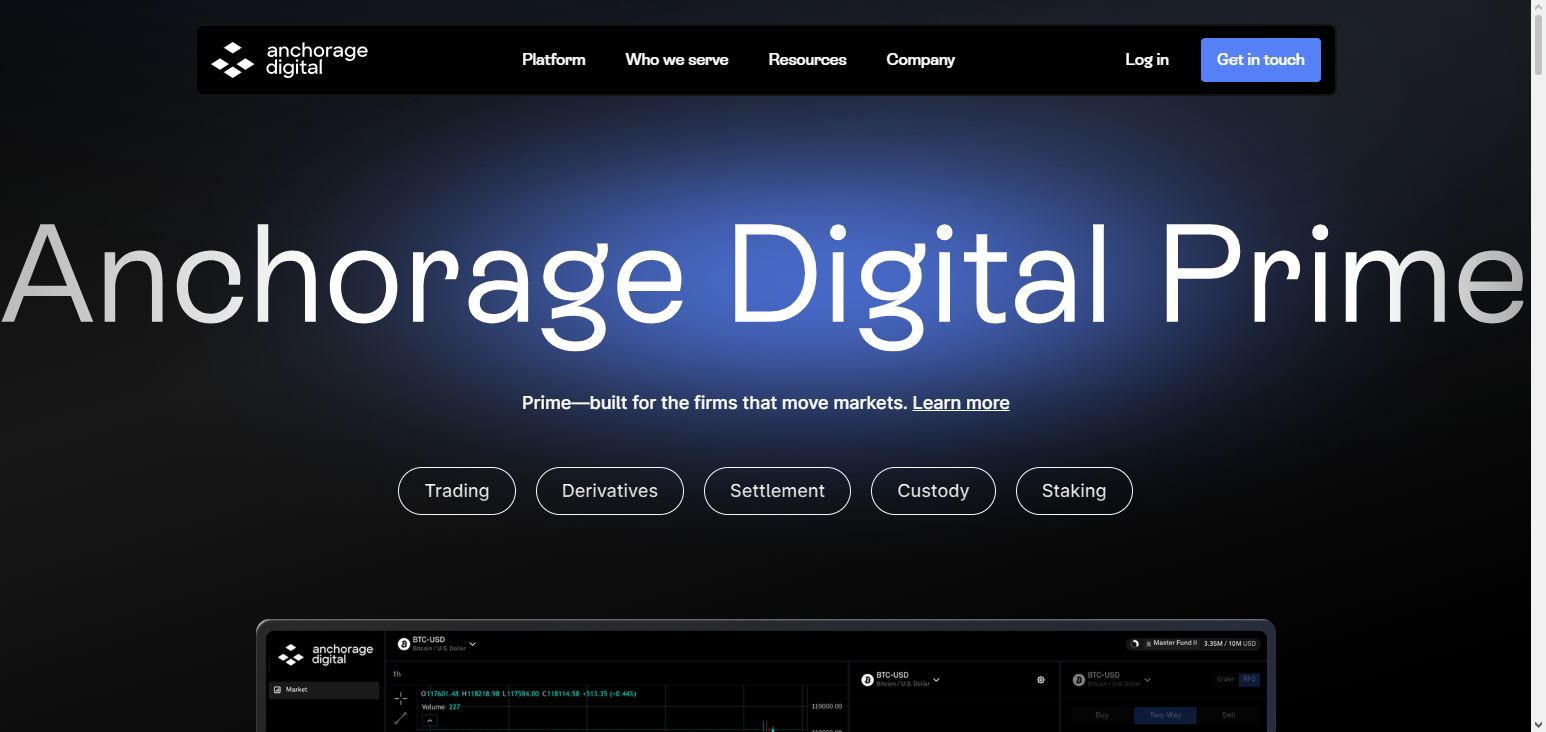The height and width of the screenshot is (732, 1546).
Task: Select the trend line drawing tool
Action: [x=399, y=718]
